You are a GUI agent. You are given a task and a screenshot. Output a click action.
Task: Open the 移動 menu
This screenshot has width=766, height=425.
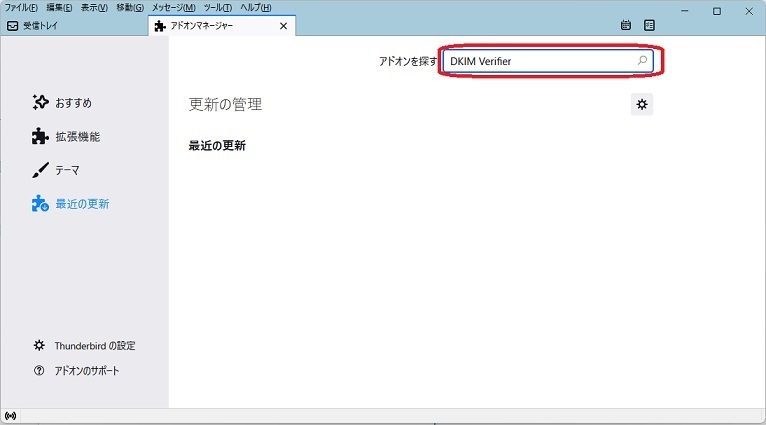tap(130, 8)
